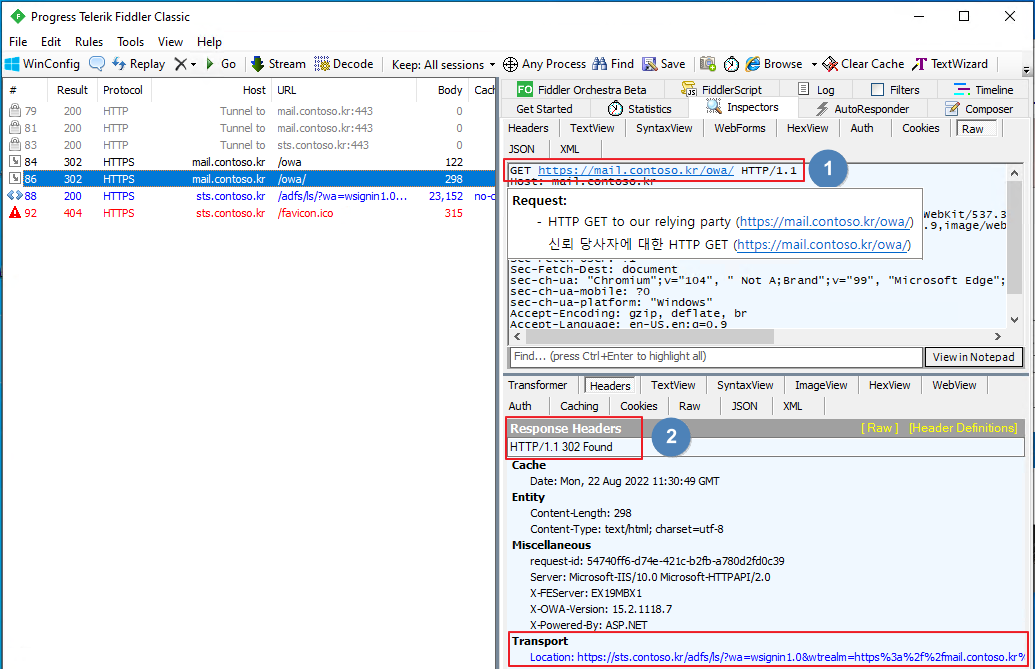Select the Get Started tab
This screenshot has width=1035, height=669.
click(x=545, y=109)
